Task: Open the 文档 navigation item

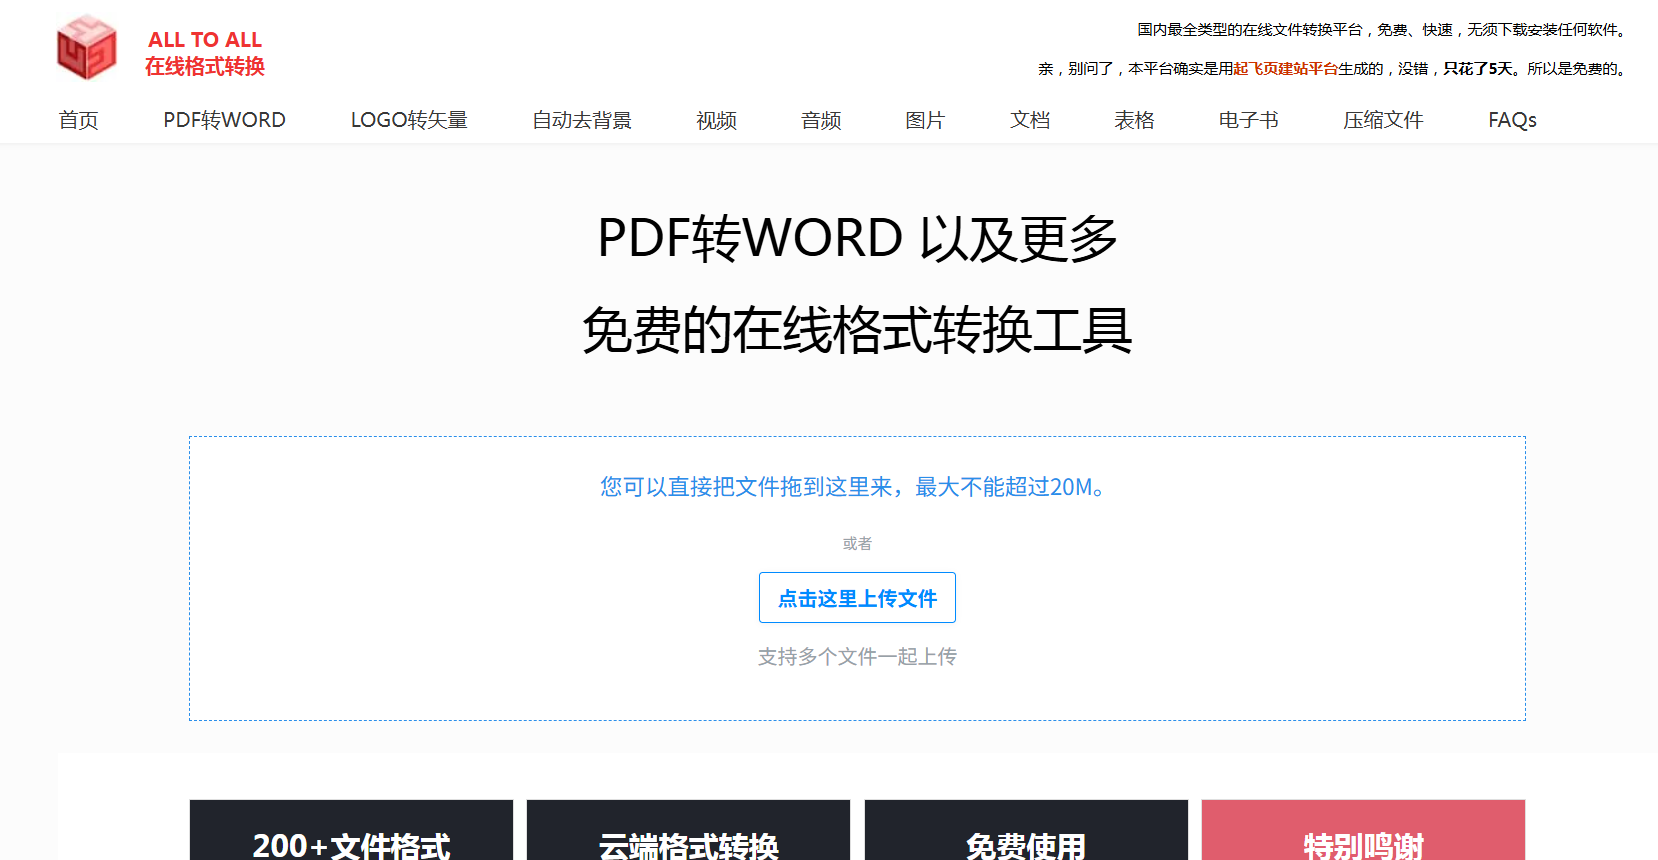Action: (1030, 121)
